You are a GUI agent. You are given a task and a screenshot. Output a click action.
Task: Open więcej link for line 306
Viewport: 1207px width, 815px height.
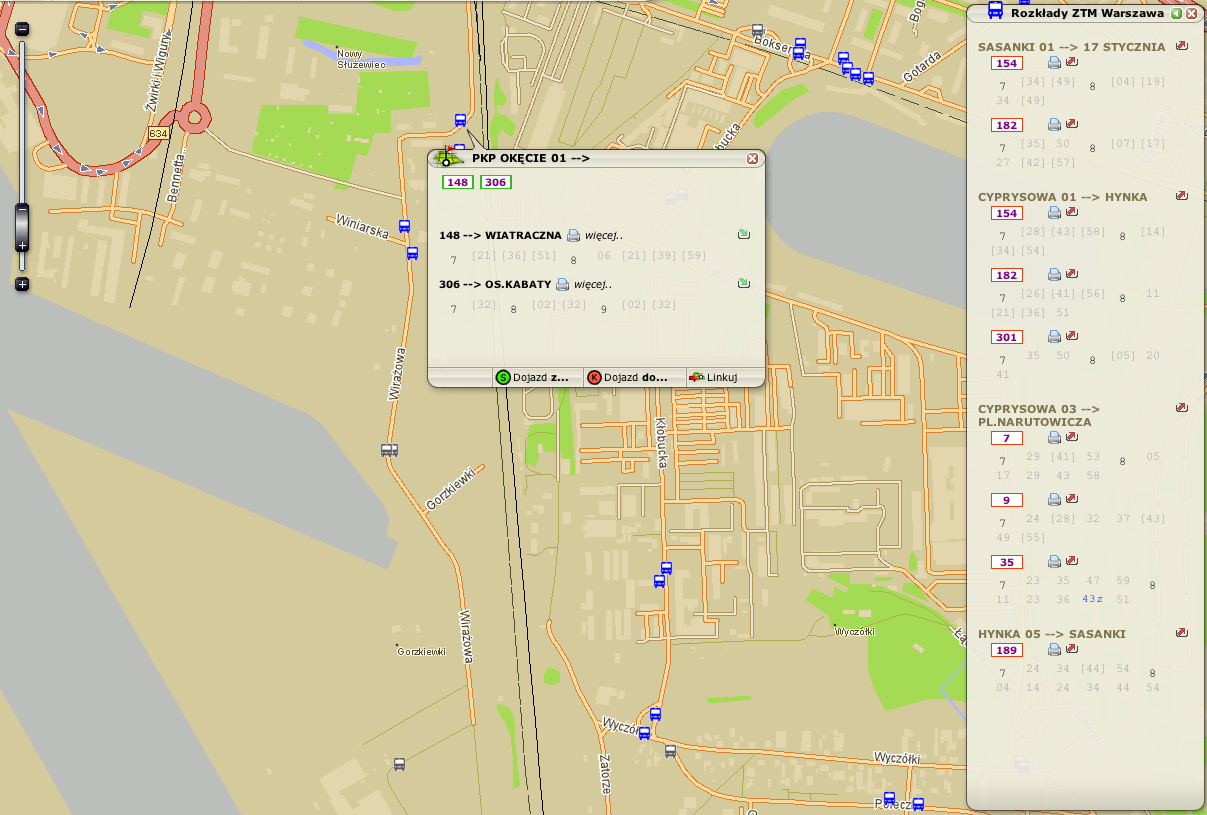(x=593, y=284)
